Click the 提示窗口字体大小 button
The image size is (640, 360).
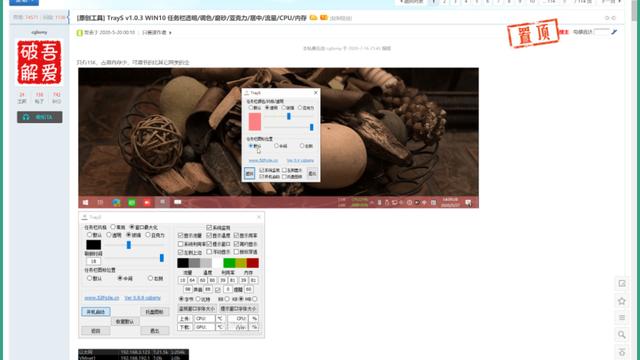238,309
